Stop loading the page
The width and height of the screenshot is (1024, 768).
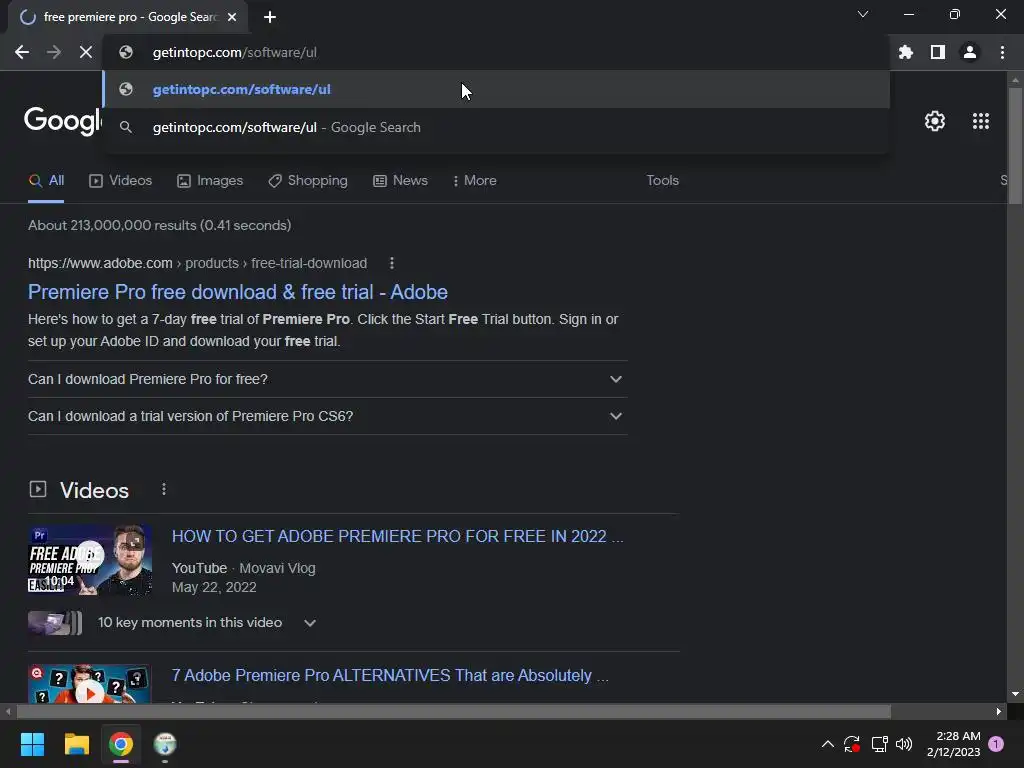[86, 52]
